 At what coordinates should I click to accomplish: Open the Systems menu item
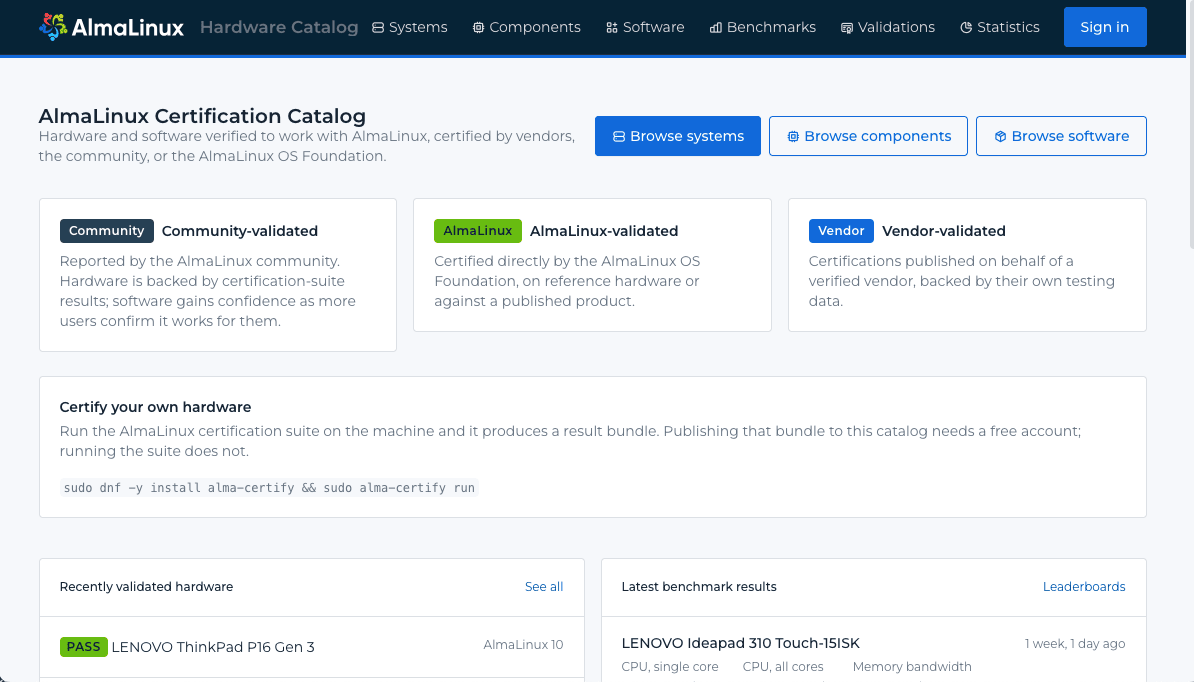coord(410,27)
